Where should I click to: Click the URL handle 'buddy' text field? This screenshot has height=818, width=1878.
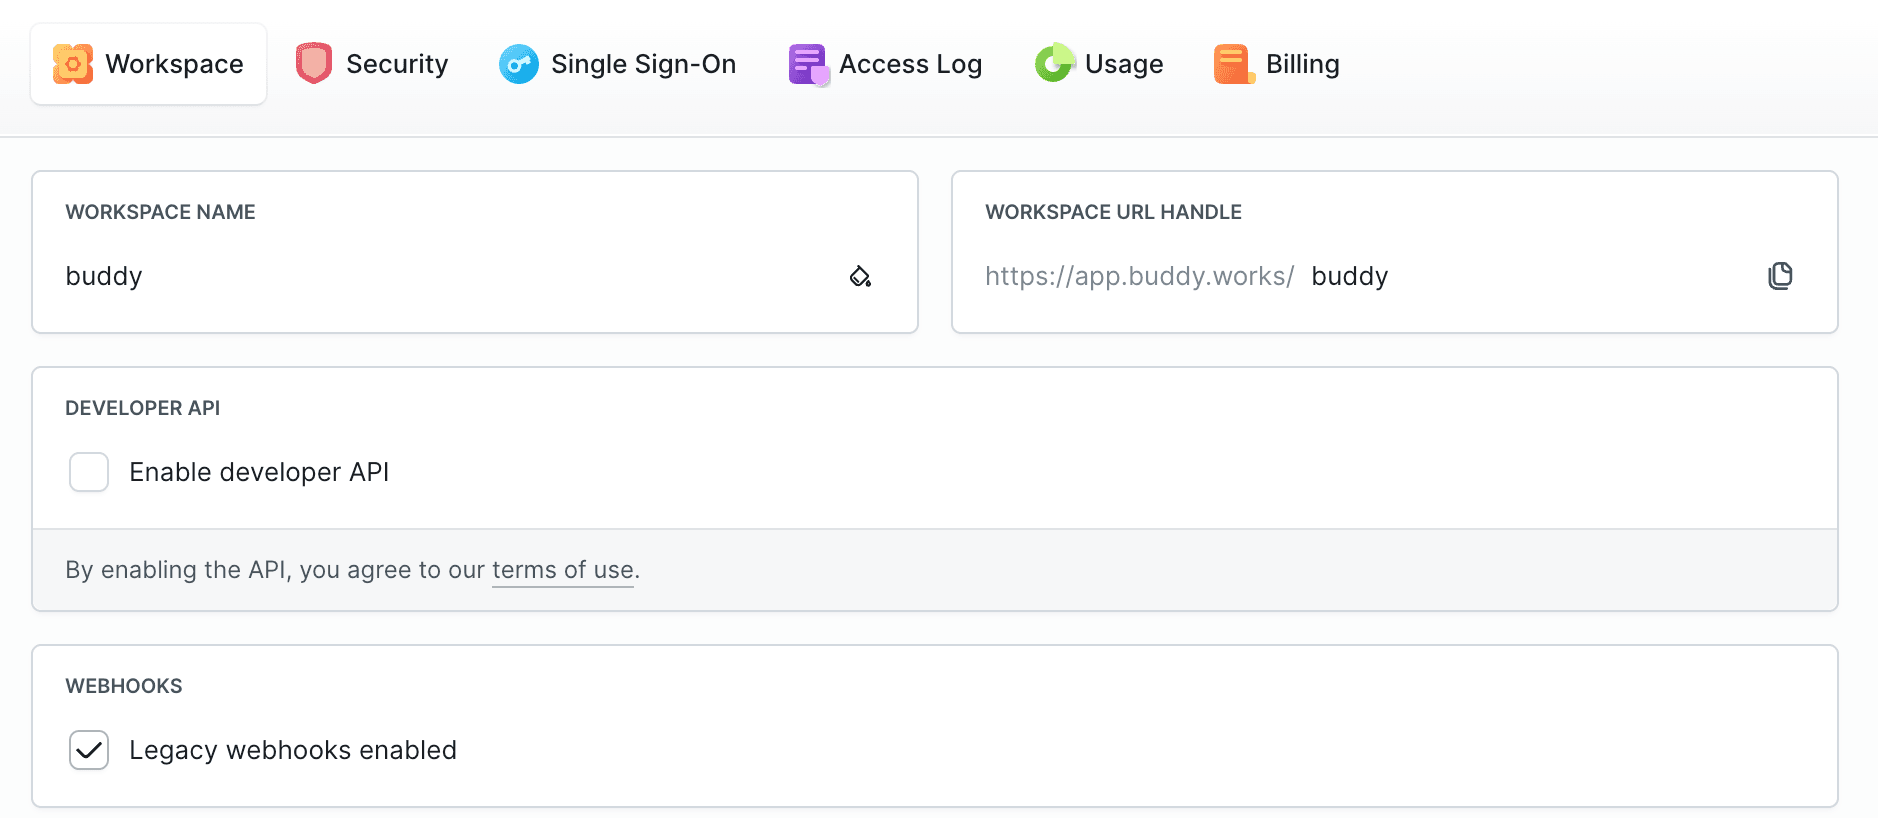pos(1500,276)
